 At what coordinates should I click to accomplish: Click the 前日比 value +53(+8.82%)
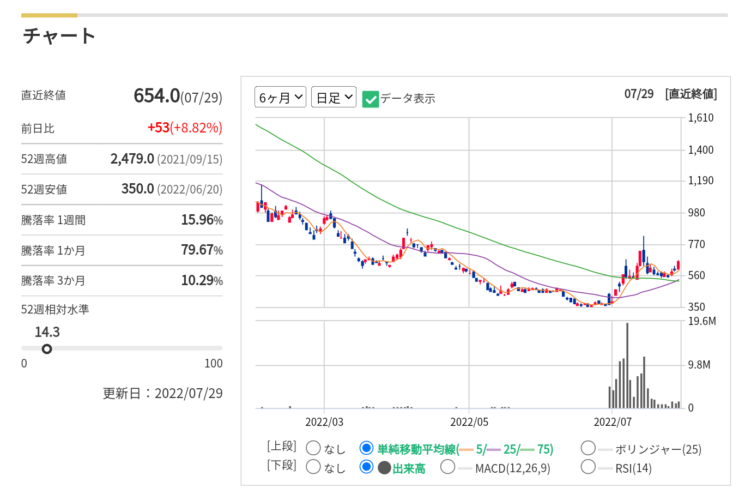(x=185, y=128)
